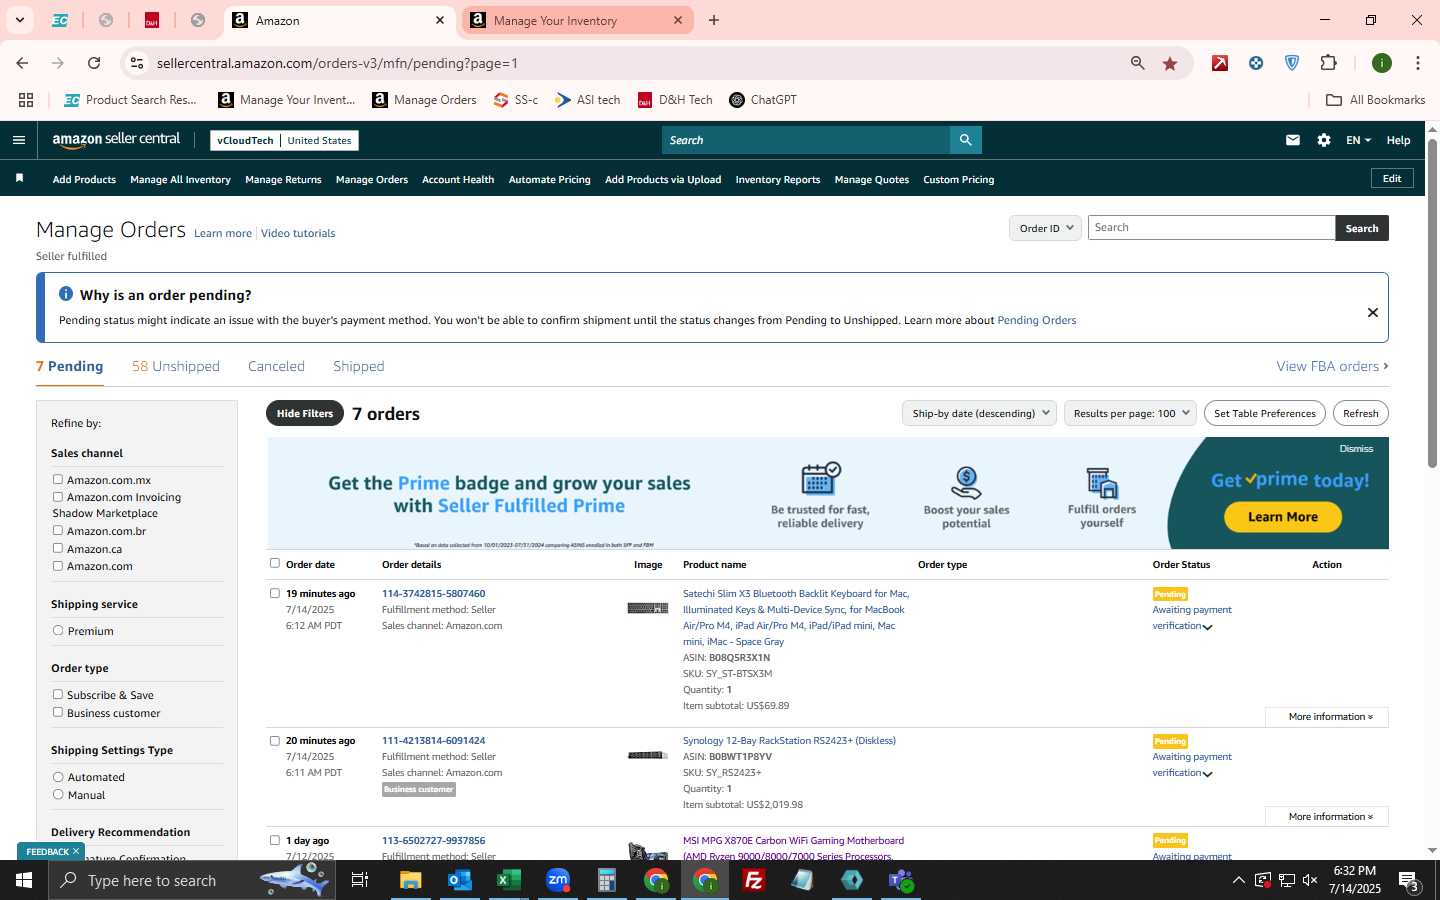The height and width of the screenshot is (900, 1440).
Task: Click the Windows Start button
Action: [24, 880]
